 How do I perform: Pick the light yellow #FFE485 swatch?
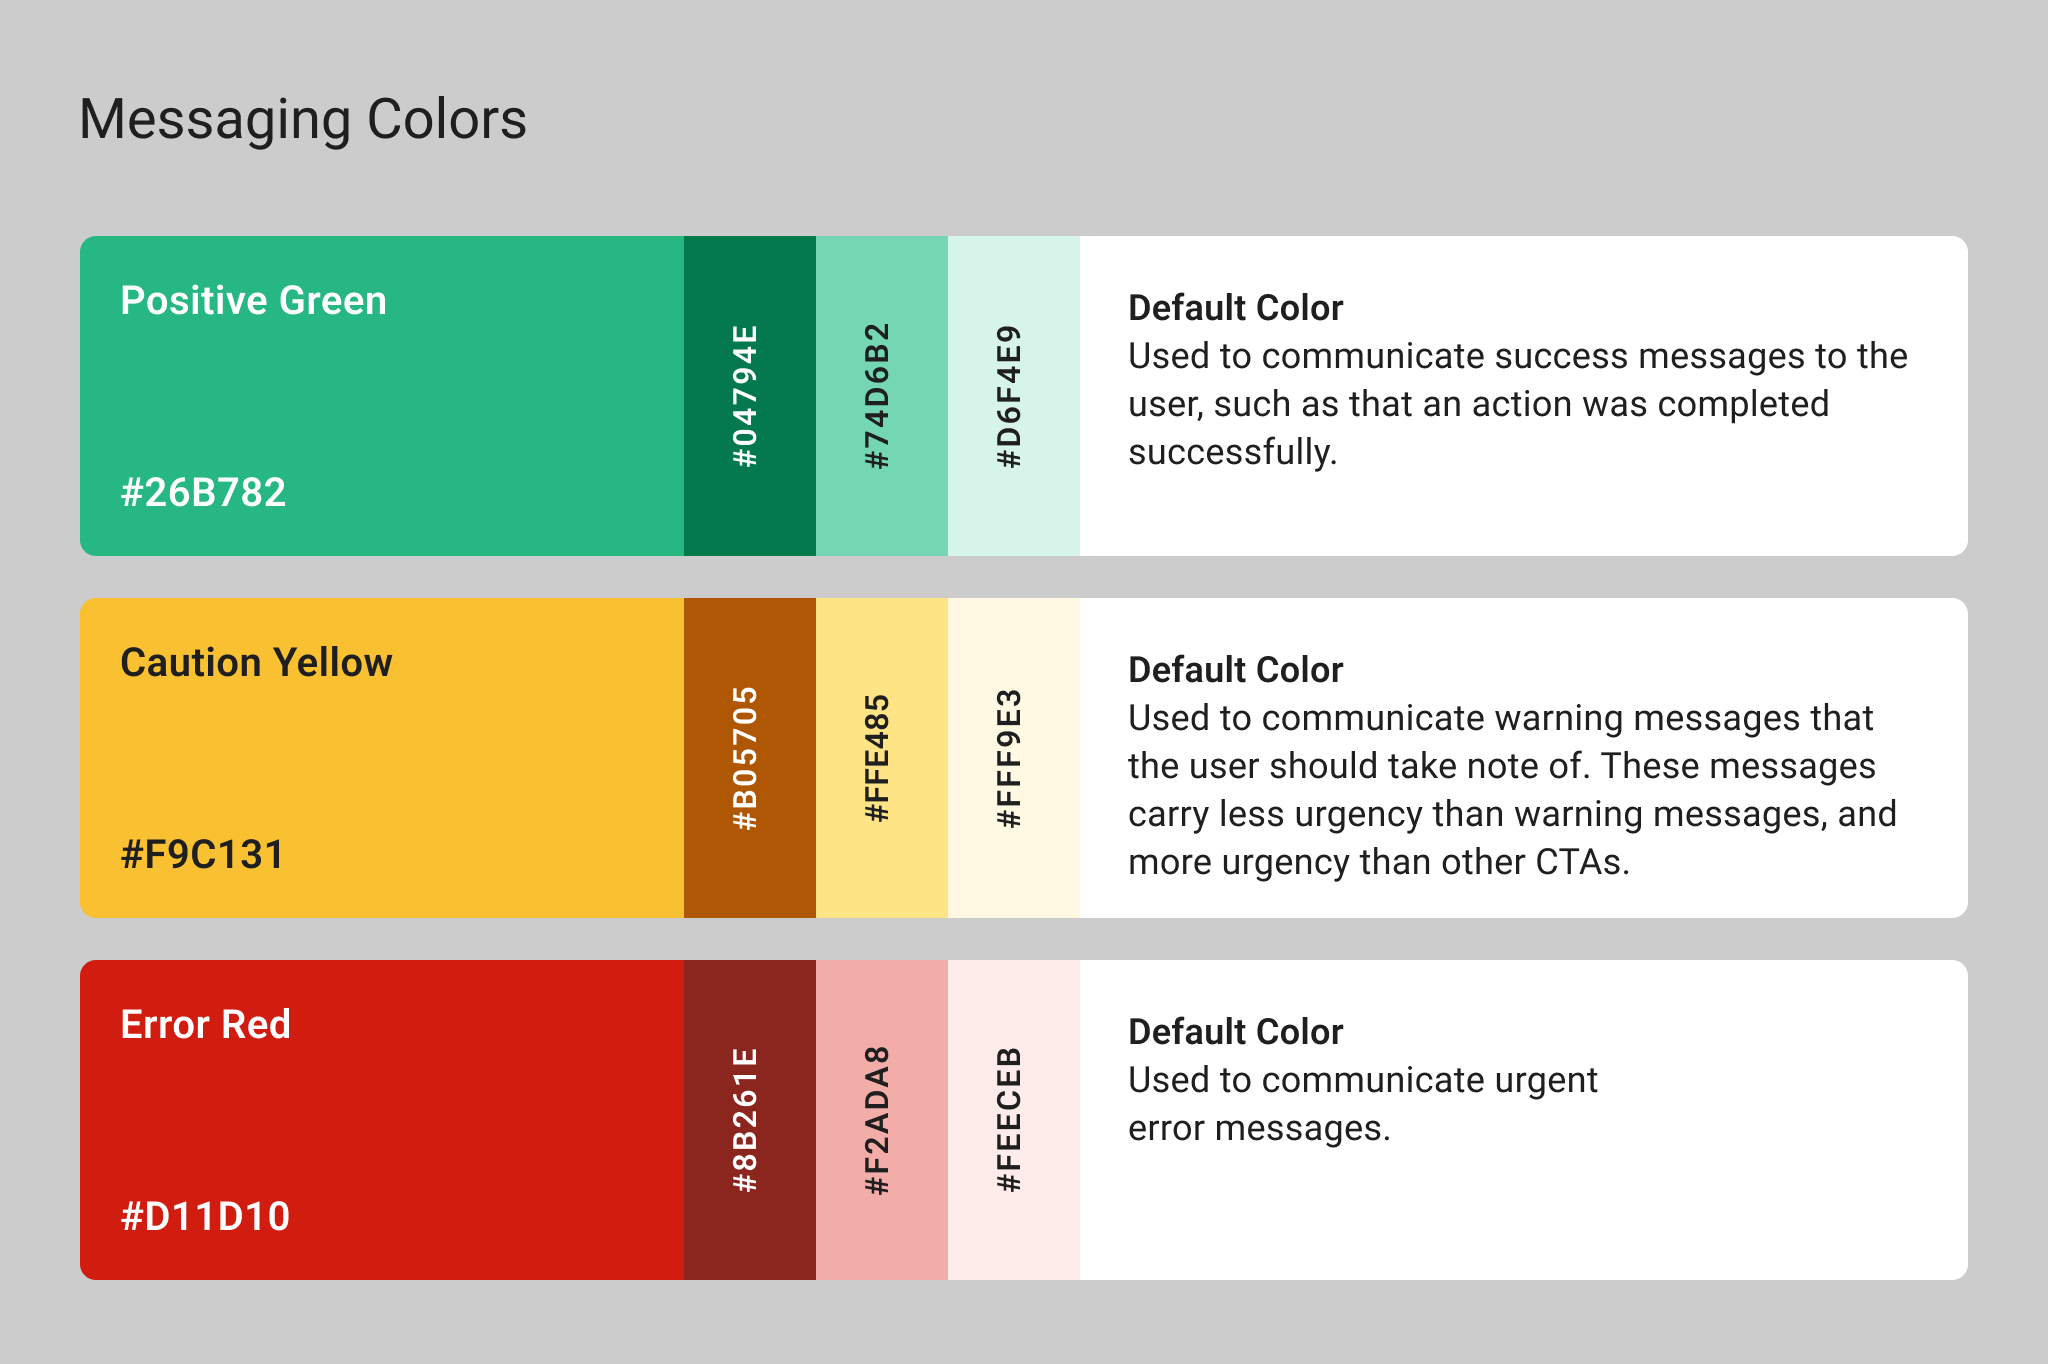881,758
